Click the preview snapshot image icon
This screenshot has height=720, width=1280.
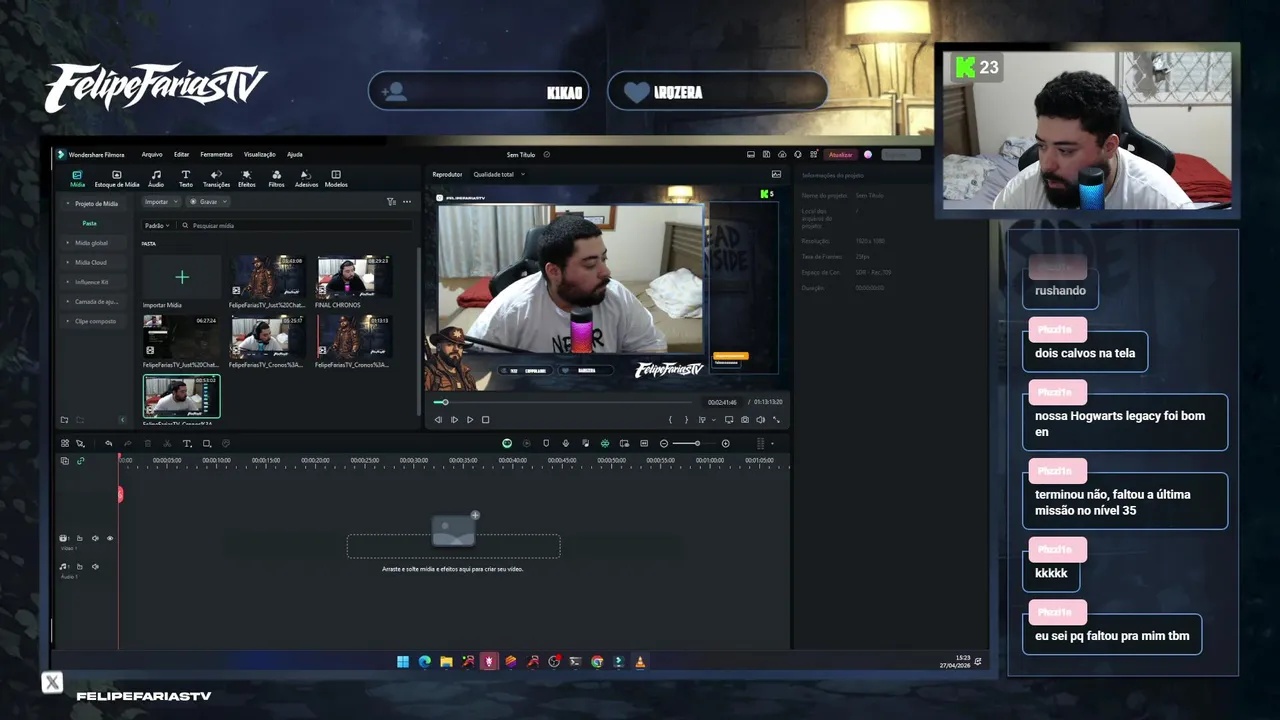[x=776, y=175]
